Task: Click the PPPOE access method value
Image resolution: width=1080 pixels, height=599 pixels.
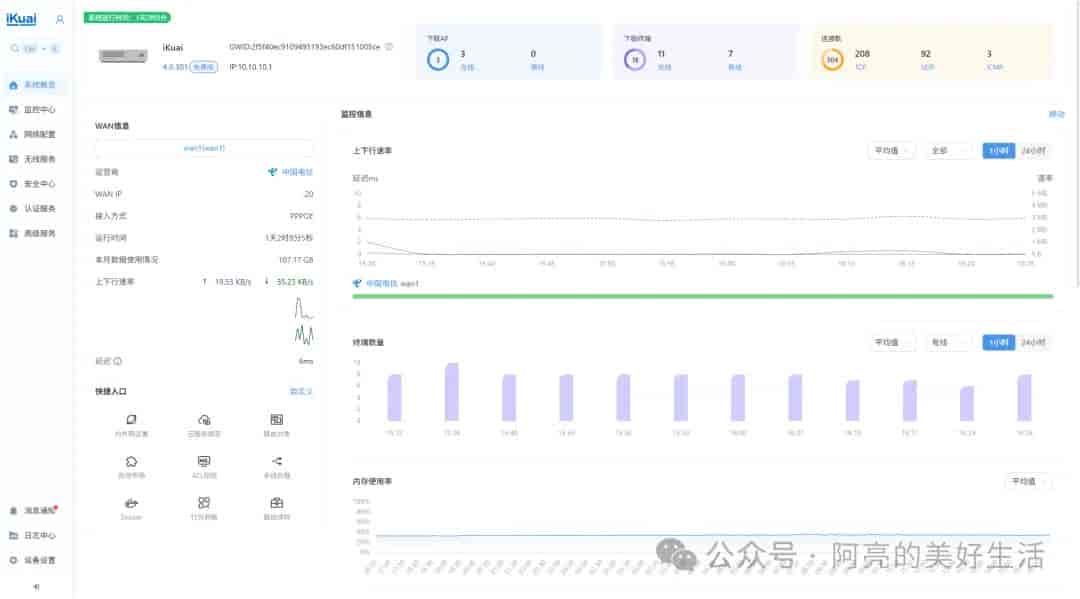Action: (x=301, y=216)
